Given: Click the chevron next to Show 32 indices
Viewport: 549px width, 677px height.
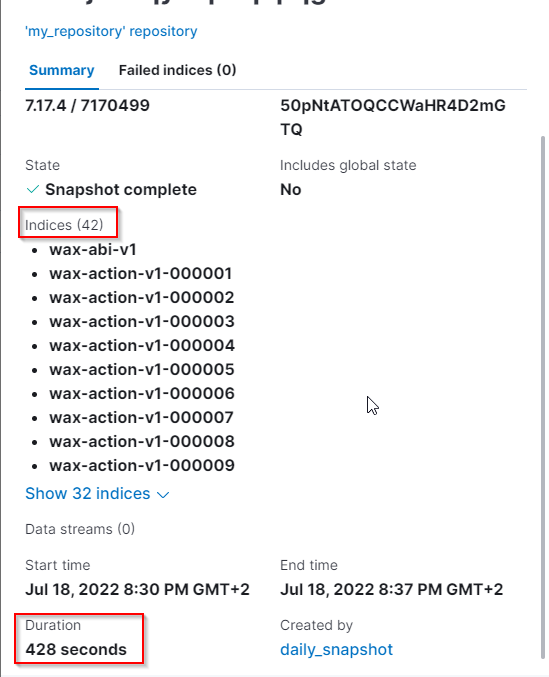Looking at the screenshot, I should click(x=163, y=495).
